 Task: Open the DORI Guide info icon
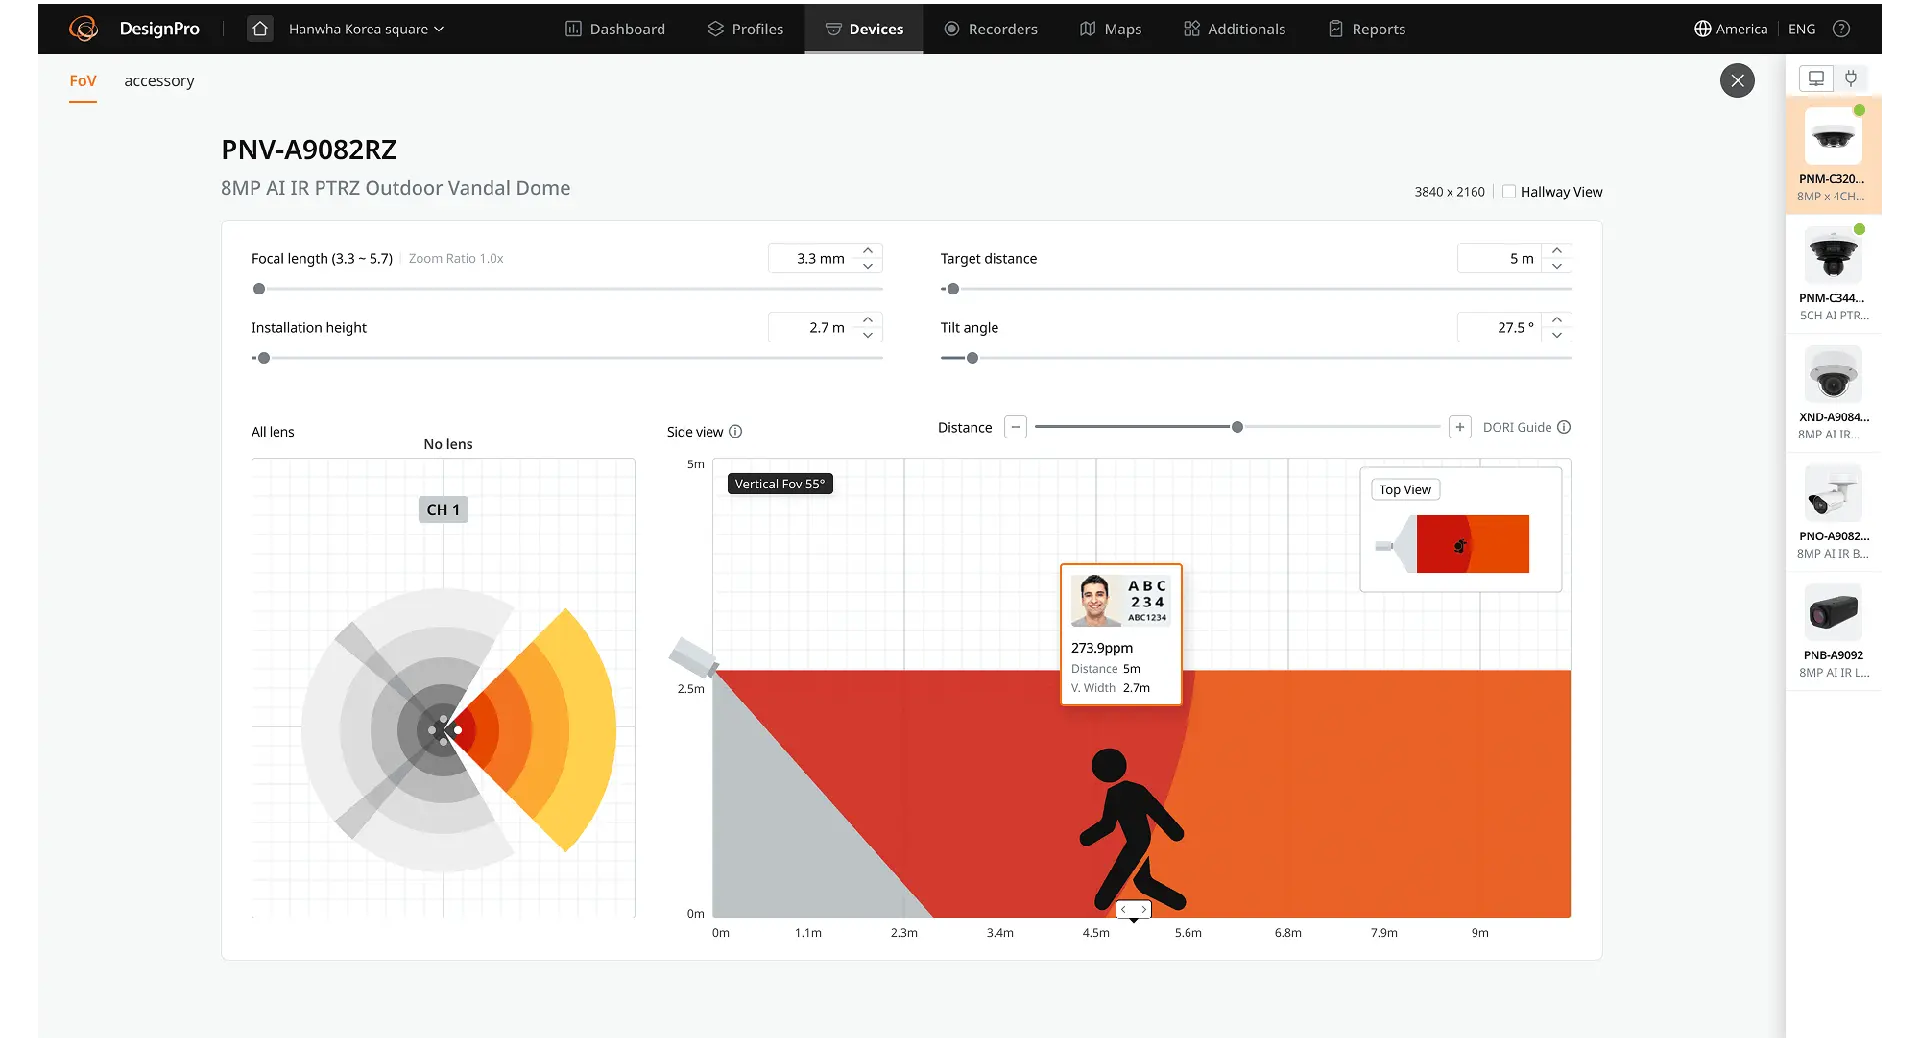1565,427
